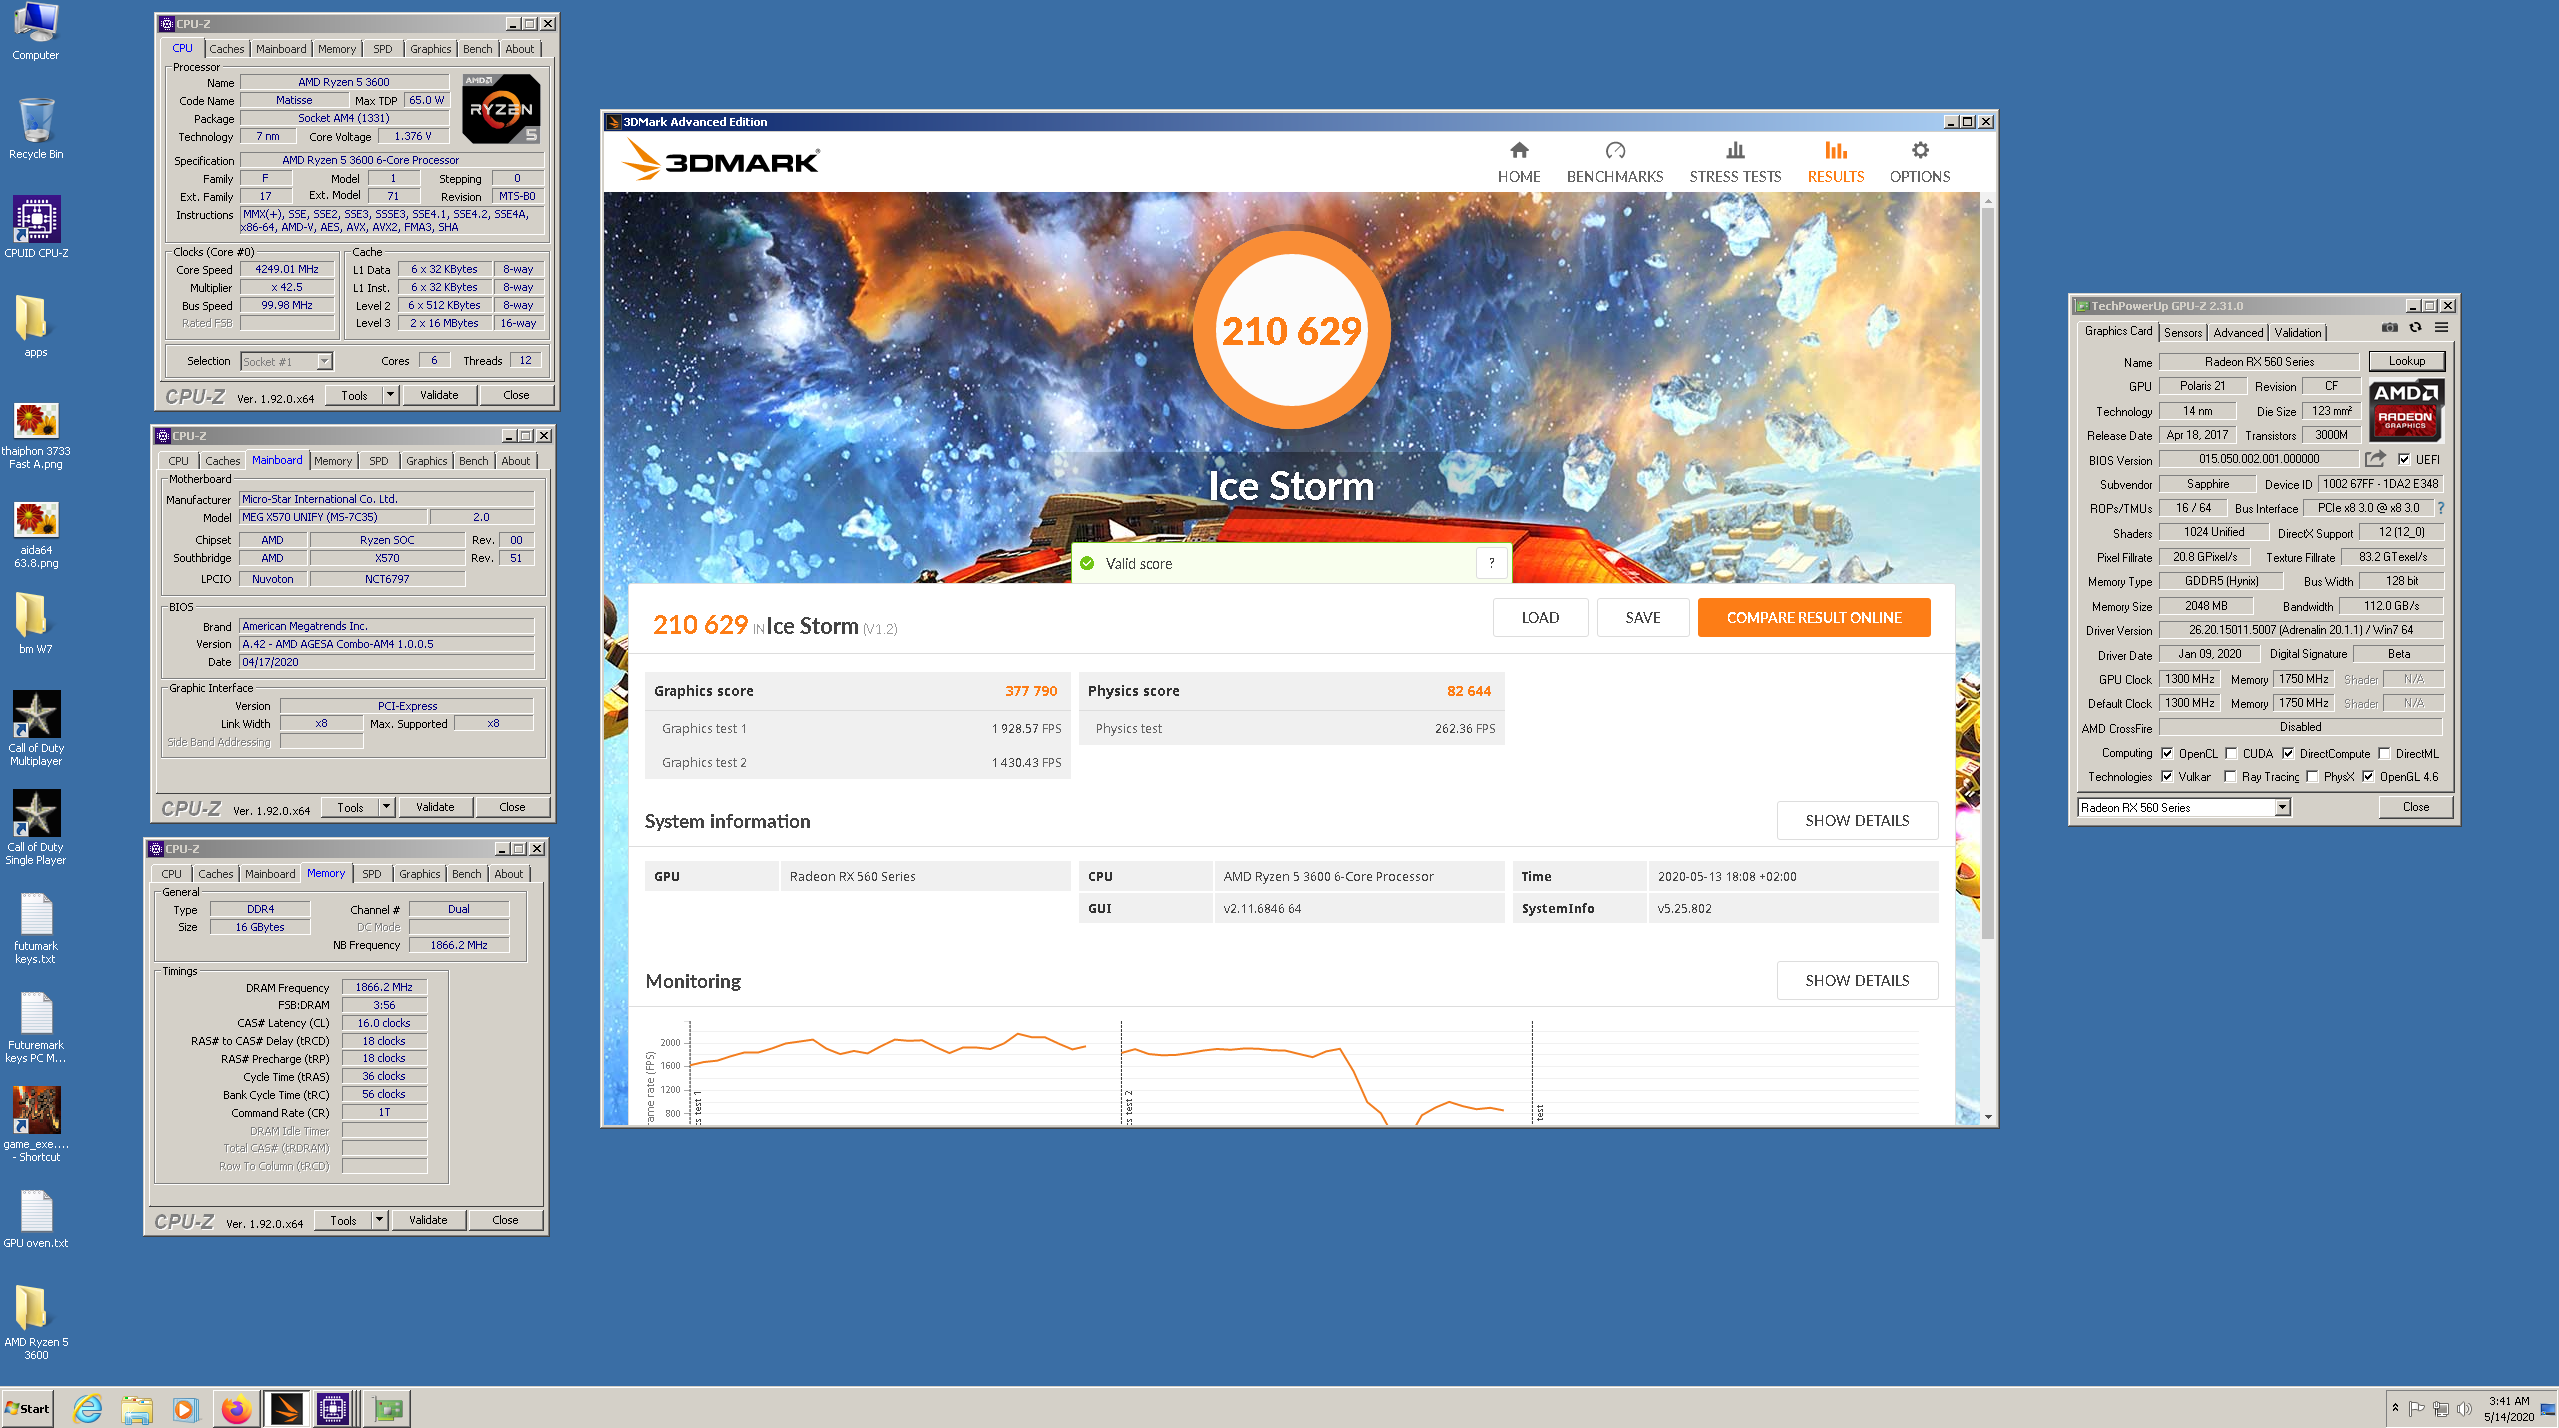Viewport: 2559px width, 1428px height.
Task: Toggle PhysX checkbox in GPU-Z
Action: [2311, 776]
